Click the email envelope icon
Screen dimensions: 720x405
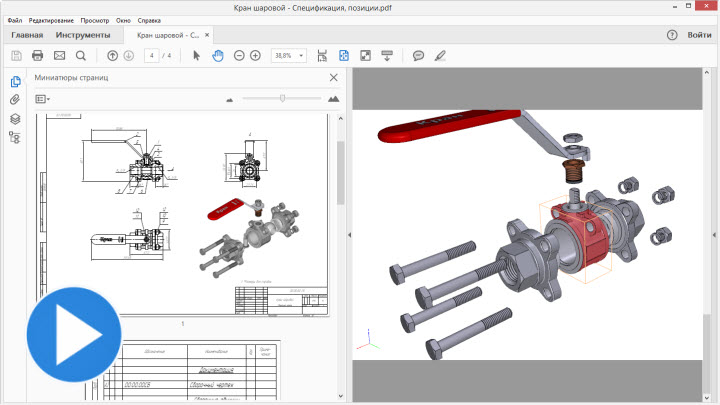click(59, 55)
